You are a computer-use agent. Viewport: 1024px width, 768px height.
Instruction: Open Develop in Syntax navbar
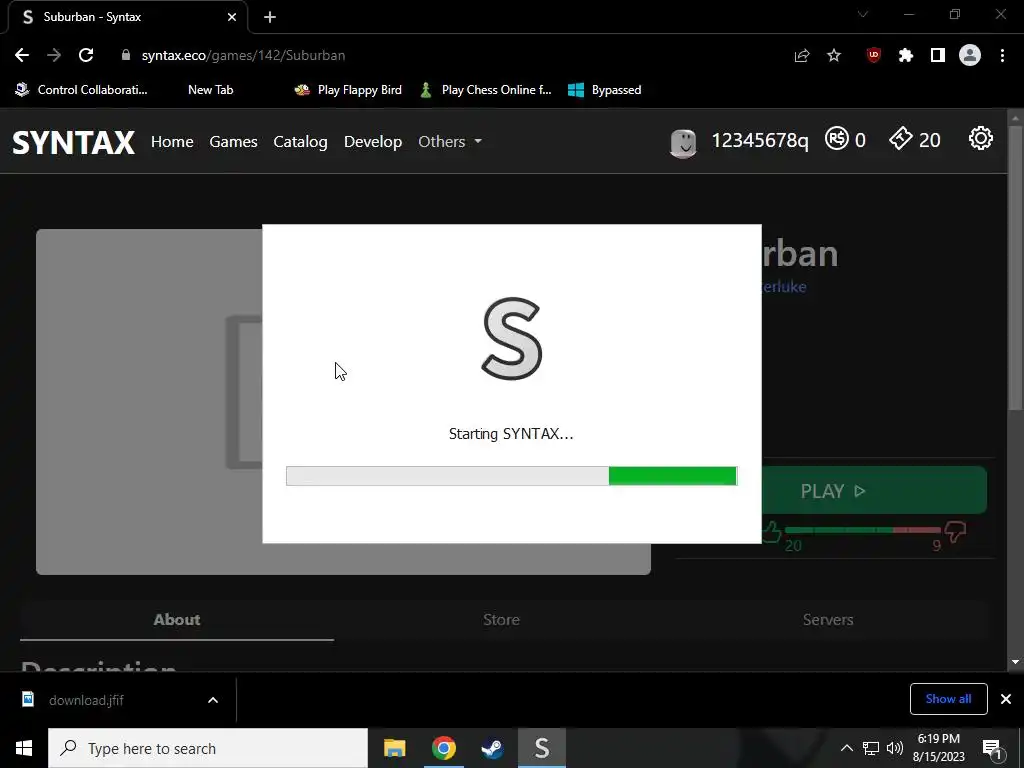click(373, 142)
